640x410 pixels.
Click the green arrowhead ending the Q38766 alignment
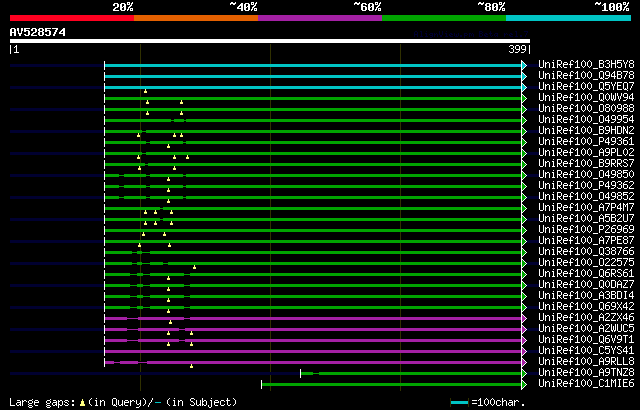pyautogui.click(x=524, y=253)
